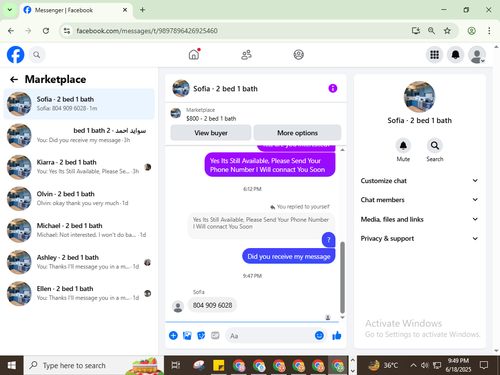Reload the Messenger page
This screenshot has height=375, width=500.
click(46, 31)
